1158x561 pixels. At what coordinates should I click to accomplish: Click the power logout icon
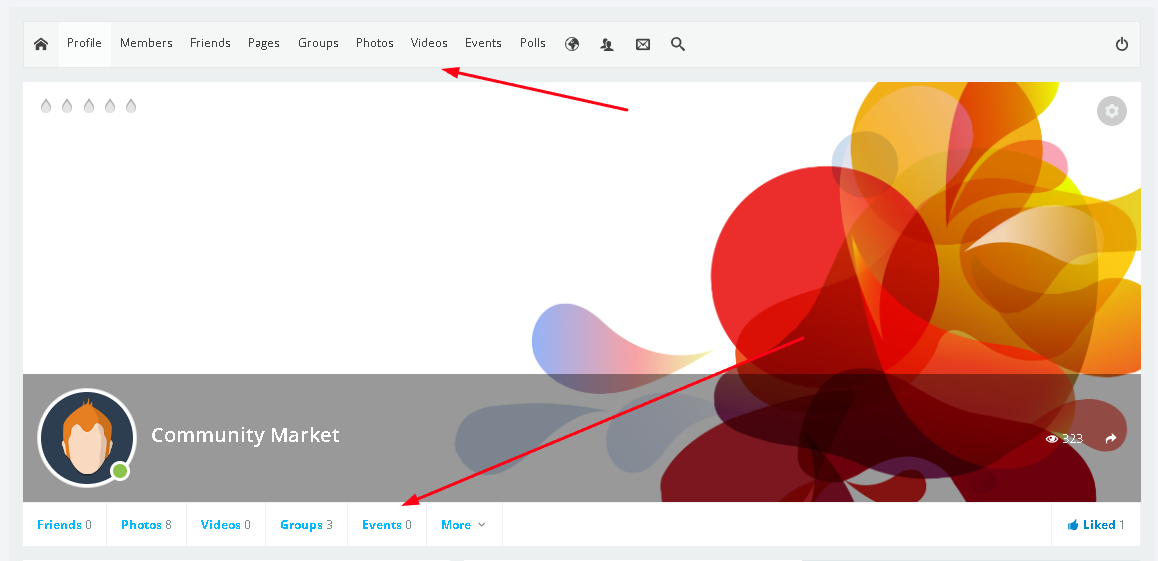(1122, 44)
